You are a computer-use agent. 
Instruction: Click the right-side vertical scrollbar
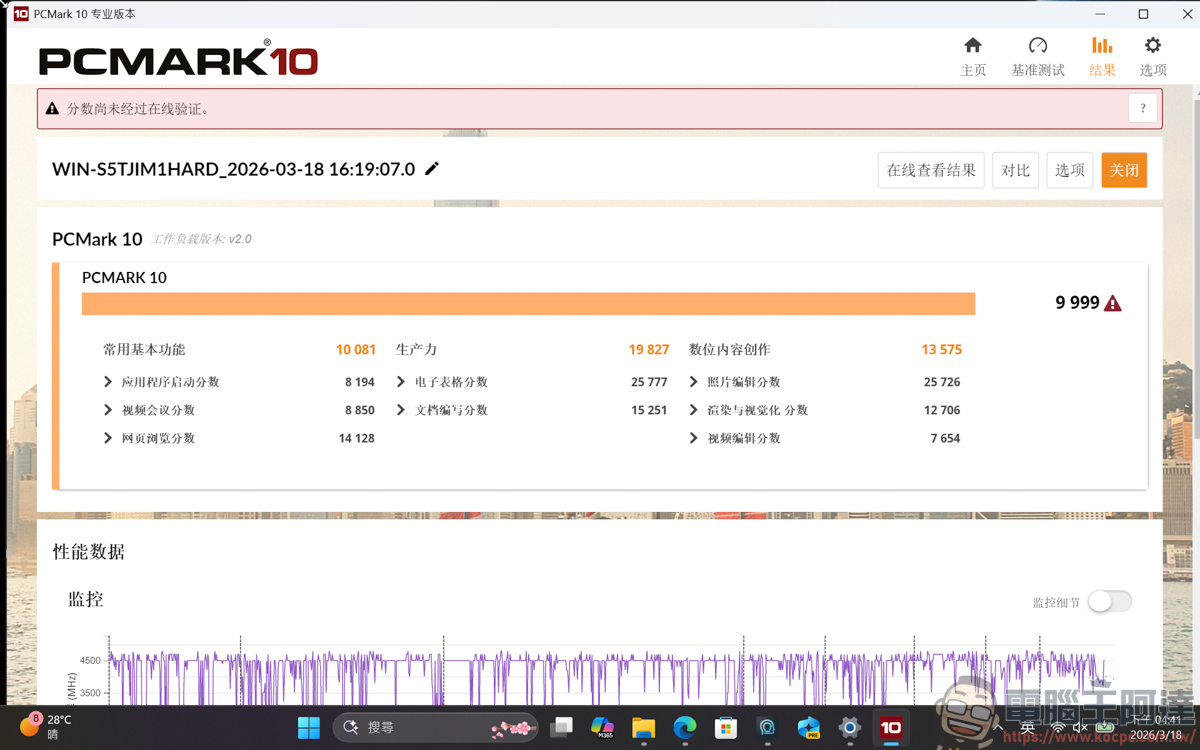coord(1193,300)
